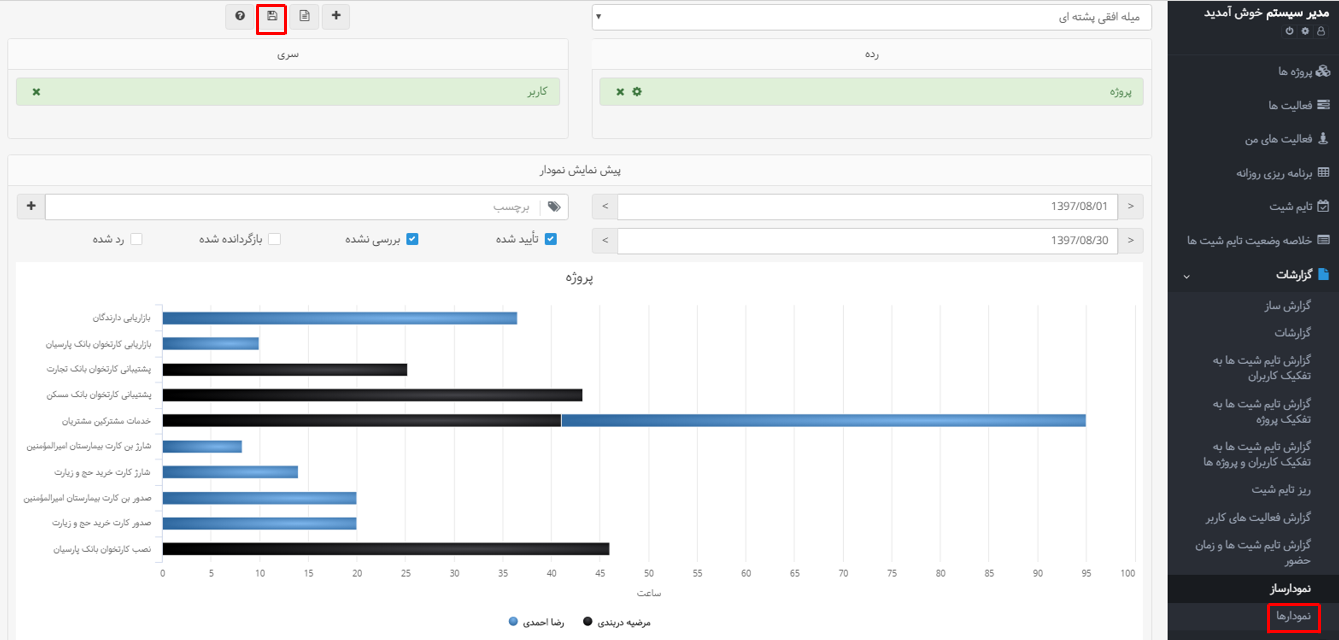Click the power logout icon under username

[x=1290, y=32]
